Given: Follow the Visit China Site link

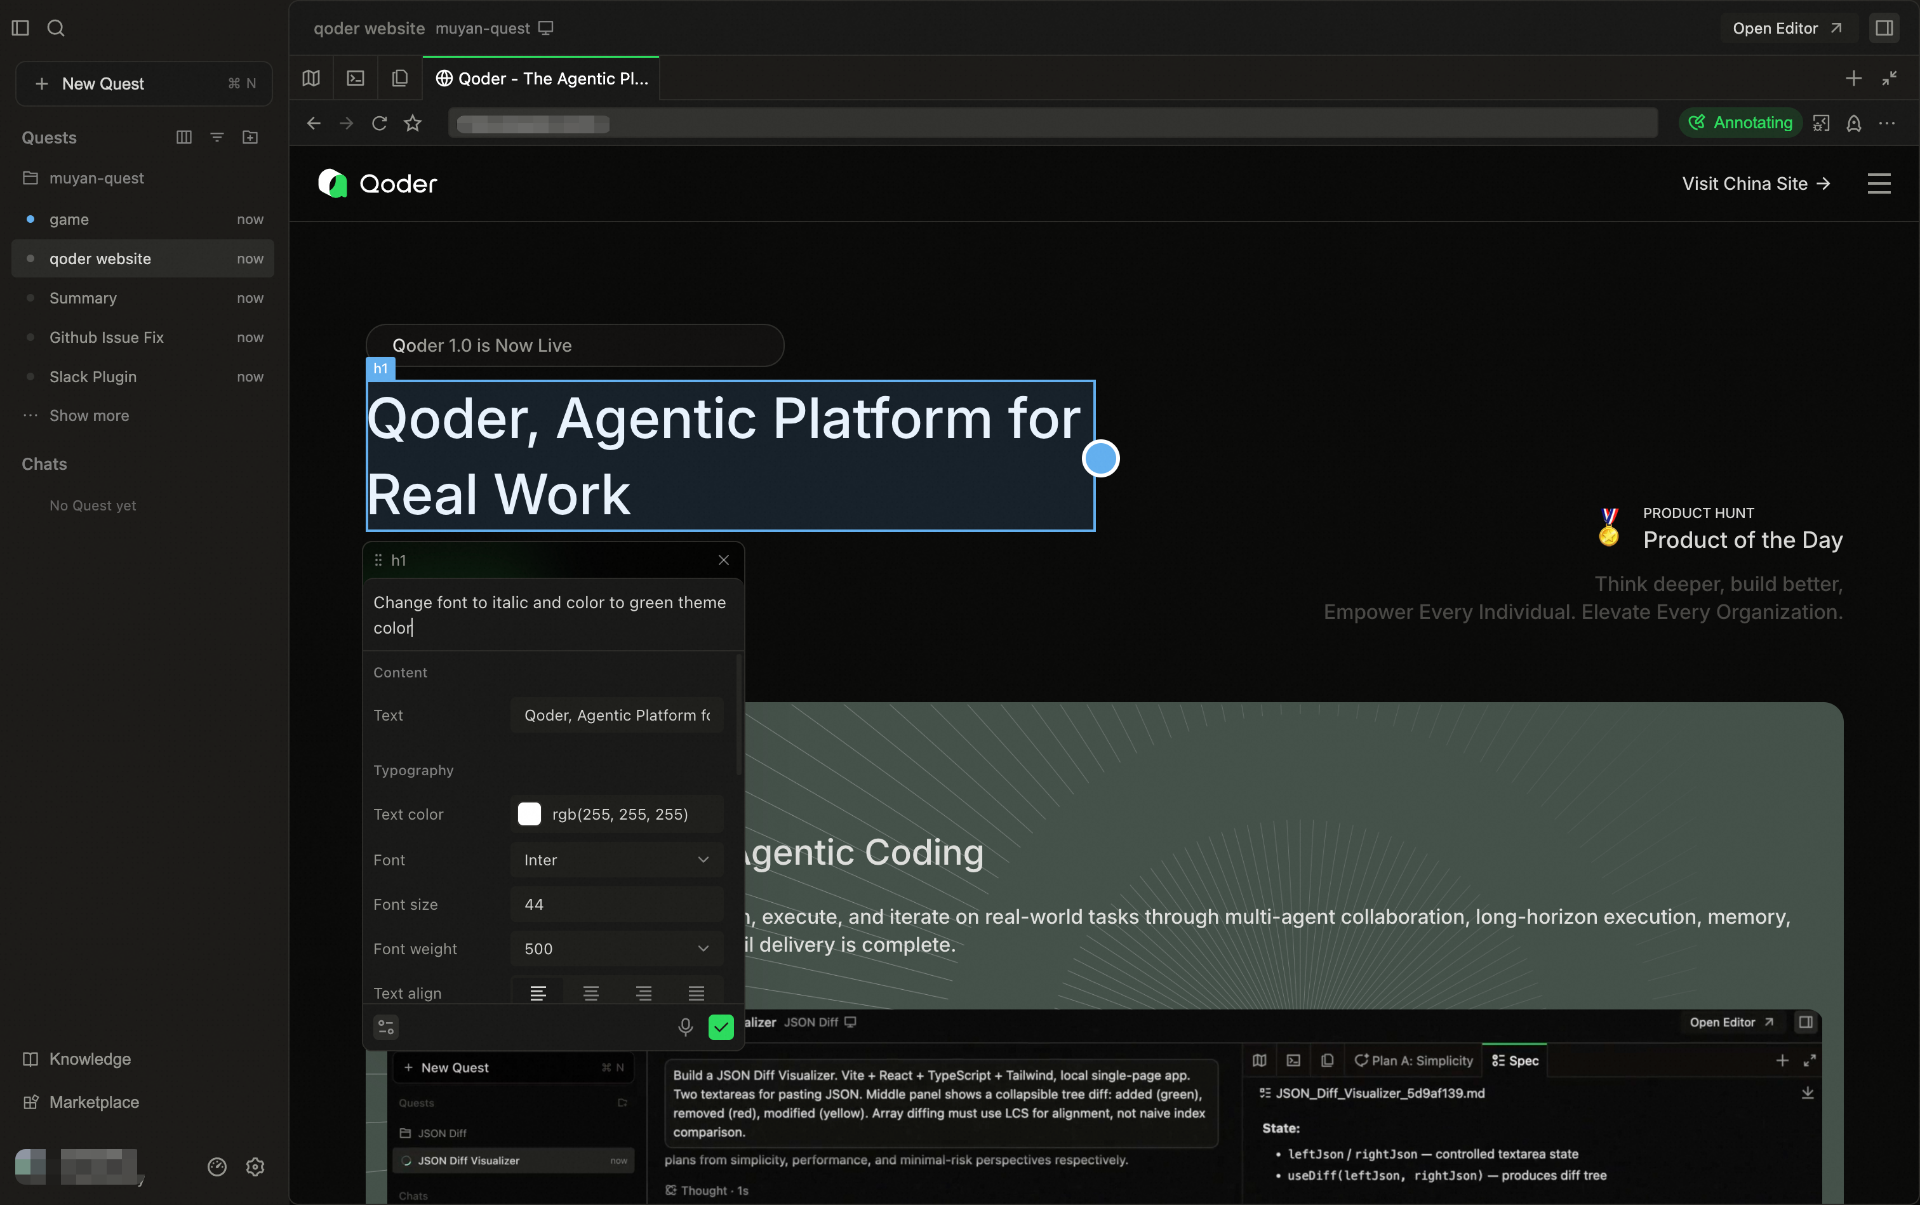Looking at the screenshot, I should click(1756, 184).
